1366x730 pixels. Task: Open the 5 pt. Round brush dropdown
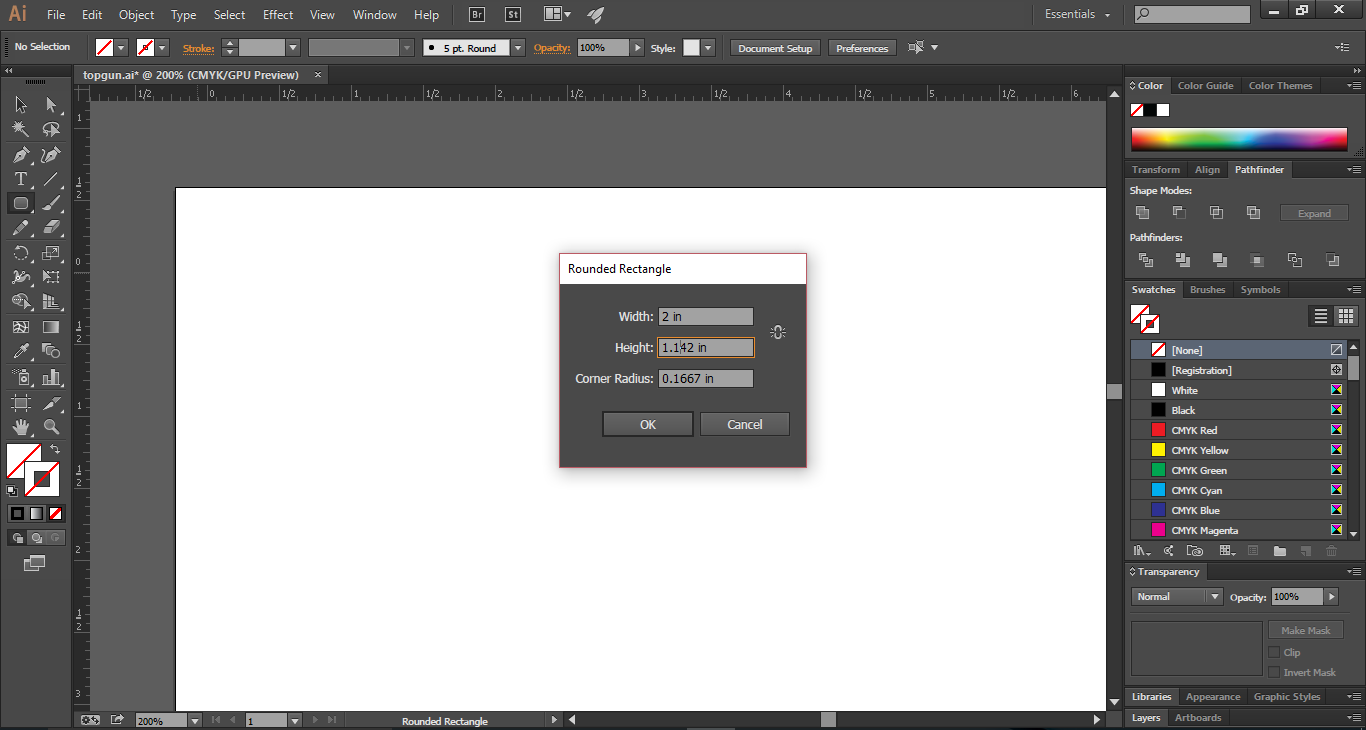point(518,47)
